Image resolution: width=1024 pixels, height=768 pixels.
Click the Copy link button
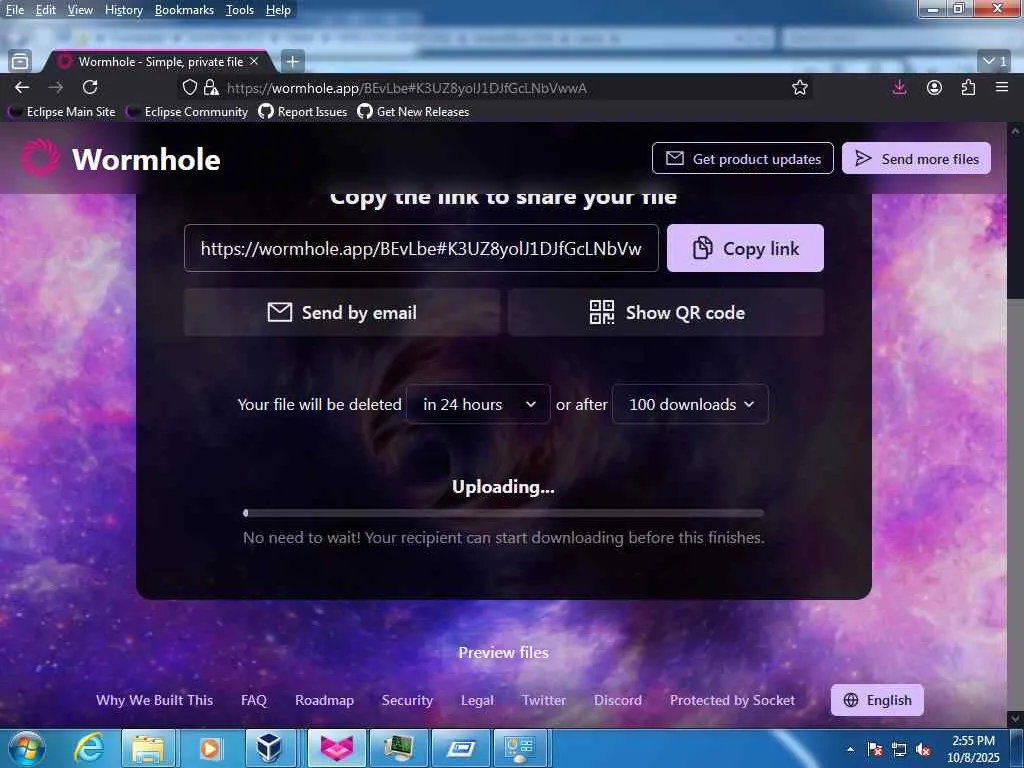pos(745,248)
